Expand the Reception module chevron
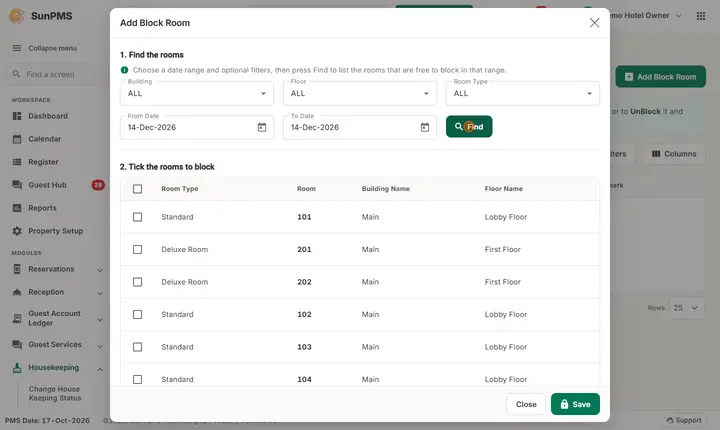This screenshot has height=430, width=720. 100,293
